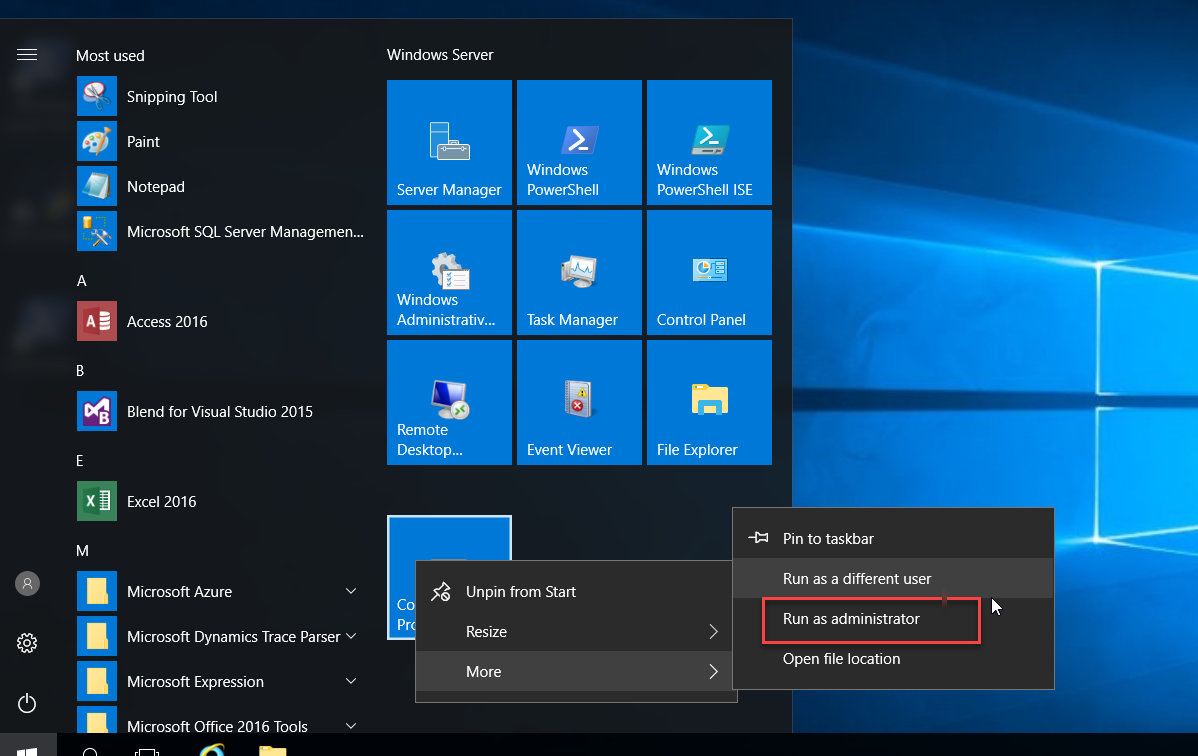
Task: Open the Resize submenu
Action: 576,631
